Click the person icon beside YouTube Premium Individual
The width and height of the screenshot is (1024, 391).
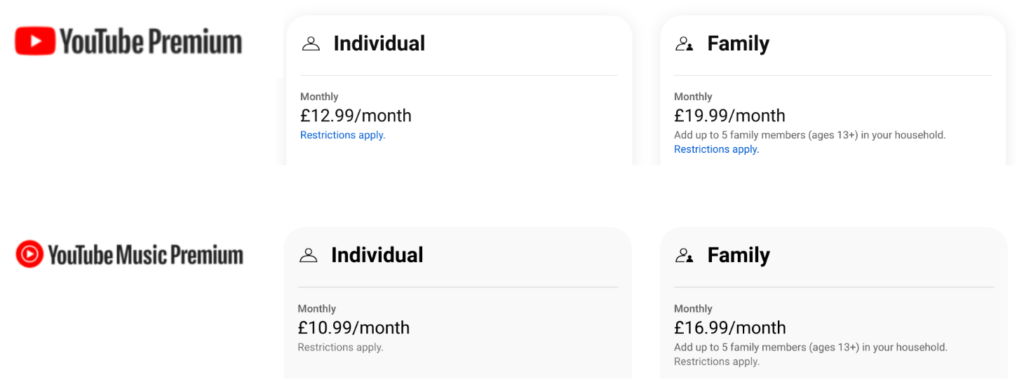click(x=311, y=44)
